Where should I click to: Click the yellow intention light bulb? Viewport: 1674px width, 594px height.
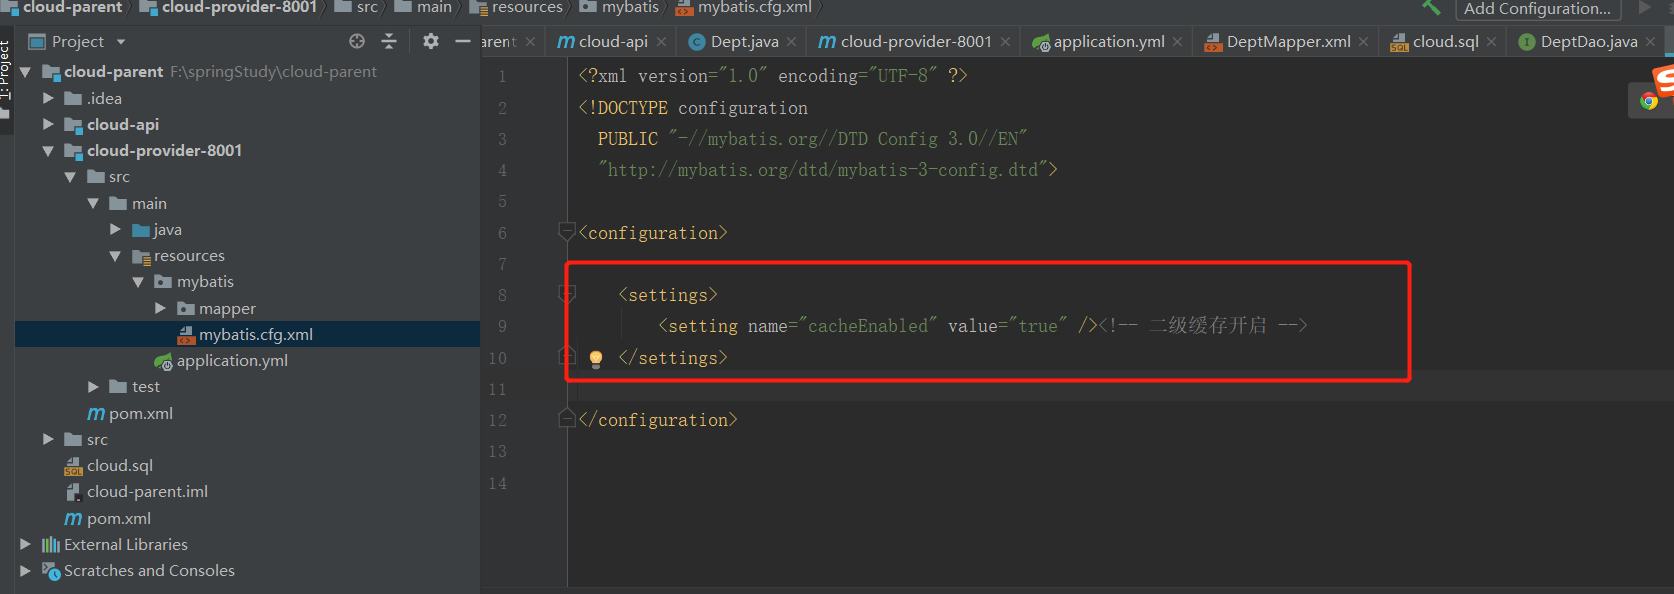[x=596, y=358]
